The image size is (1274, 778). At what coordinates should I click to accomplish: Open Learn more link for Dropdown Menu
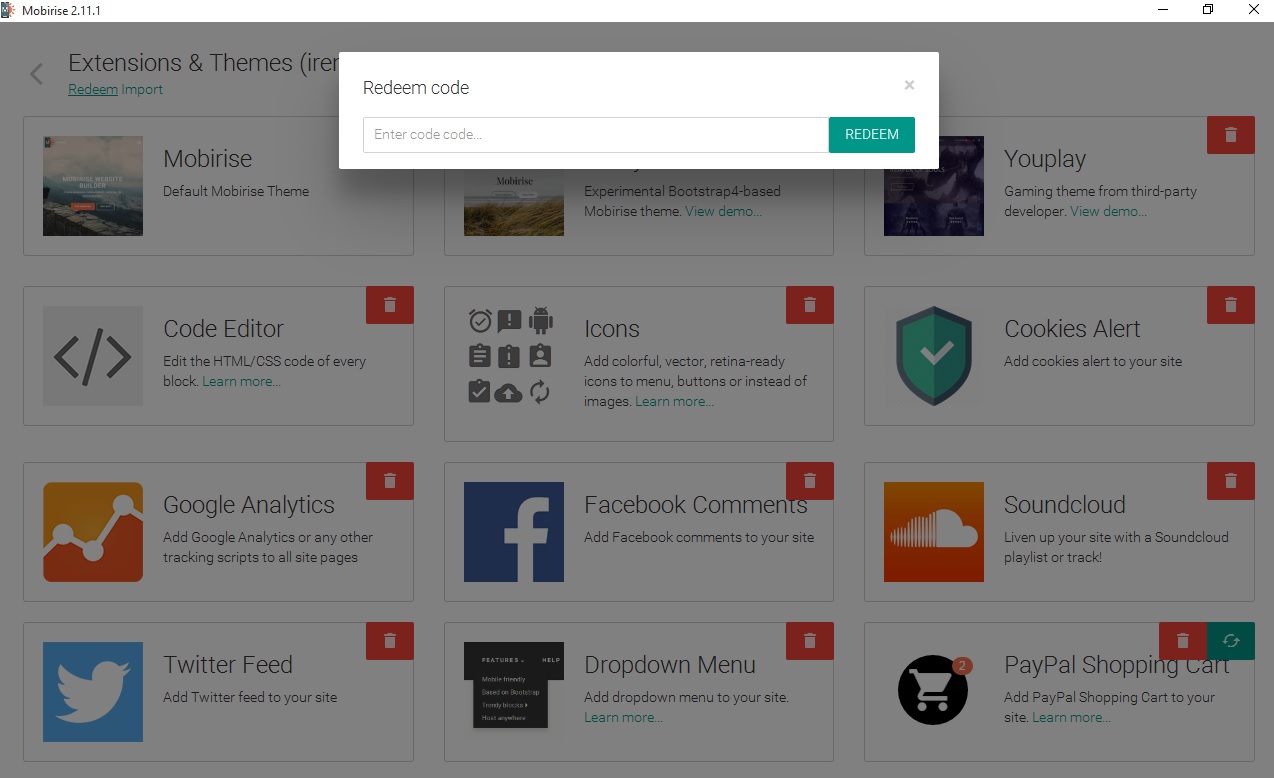[x=623, y=717]
